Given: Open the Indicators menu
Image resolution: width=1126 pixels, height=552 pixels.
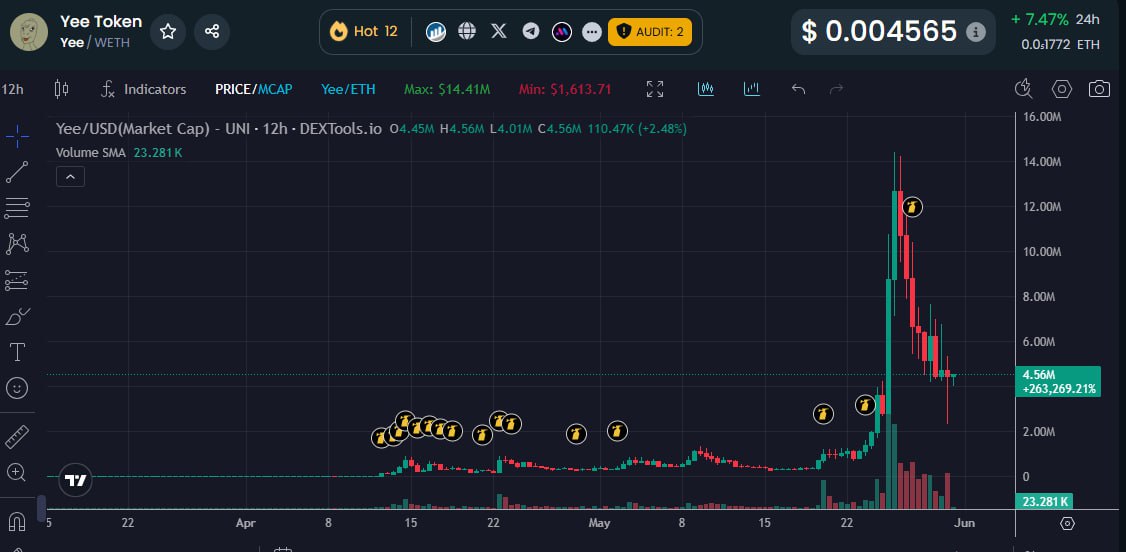Looking at the screenshot, I should click(x=143, y=89).
